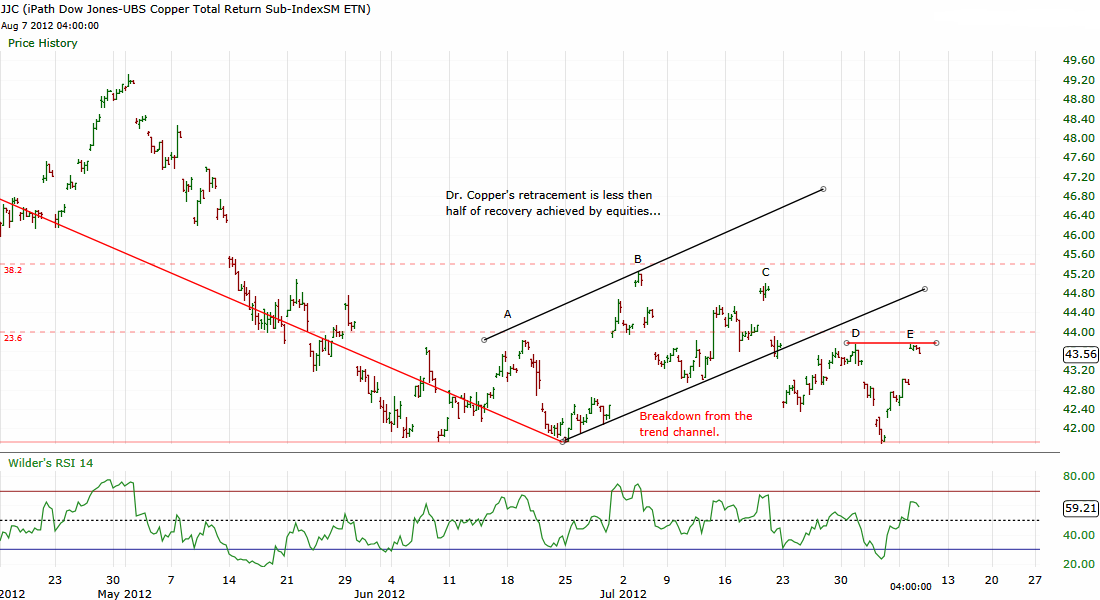This screenshot has height=600, width=1100.
Task: Click the date axis label '18'
Action: pyautogui.click(x=507, y=580)
